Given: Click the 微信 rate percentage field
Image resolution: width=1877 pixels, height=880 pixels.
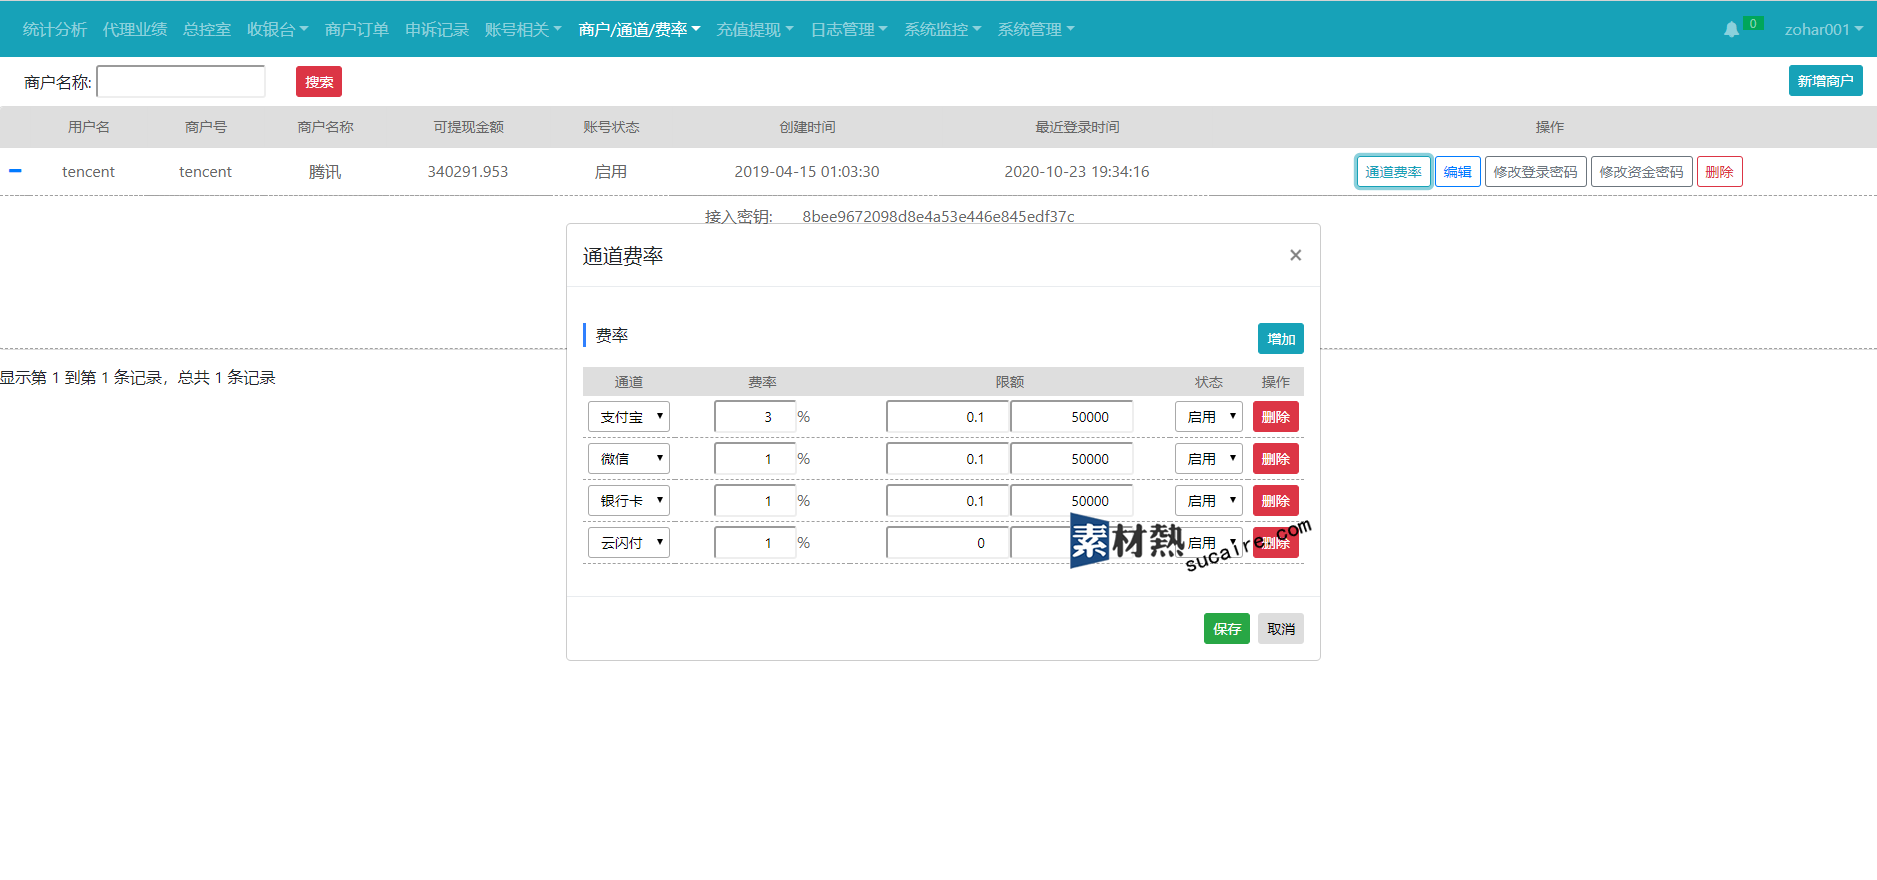Looking at the screenshot, I should (x=755, y=459).
